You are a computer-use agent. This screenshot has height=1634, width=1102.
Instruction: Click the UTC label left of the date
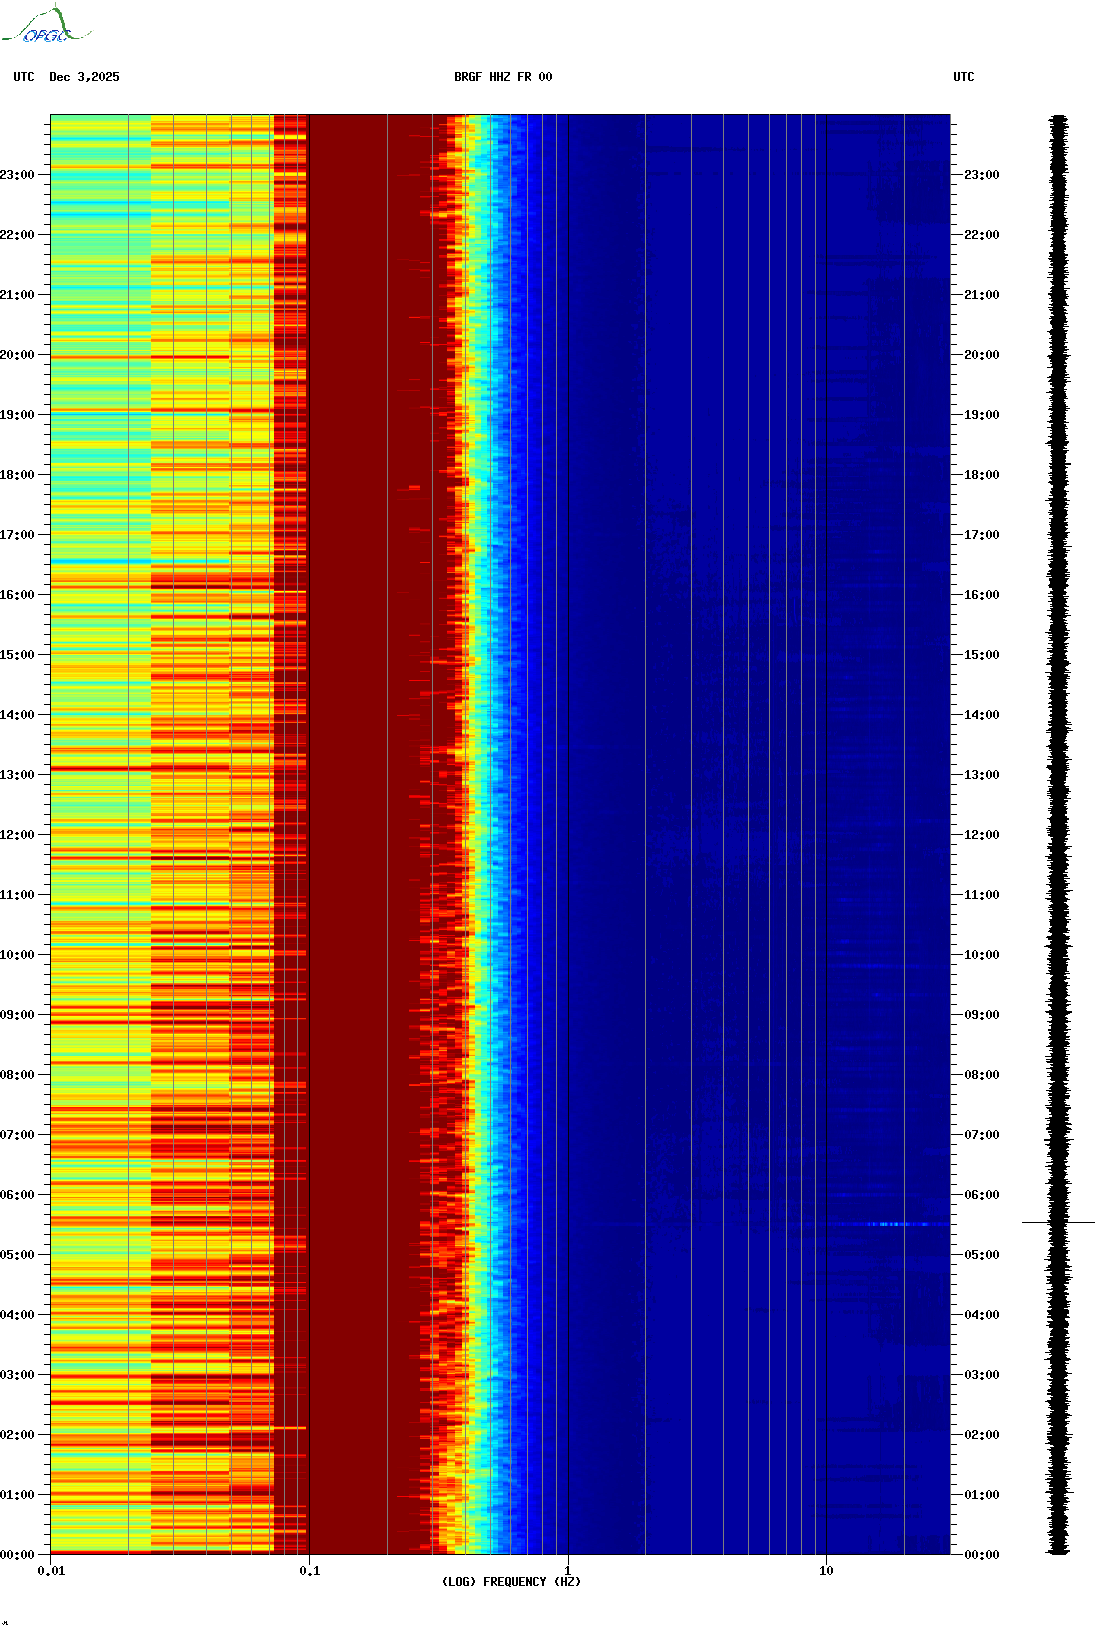[x=24, y=77]
